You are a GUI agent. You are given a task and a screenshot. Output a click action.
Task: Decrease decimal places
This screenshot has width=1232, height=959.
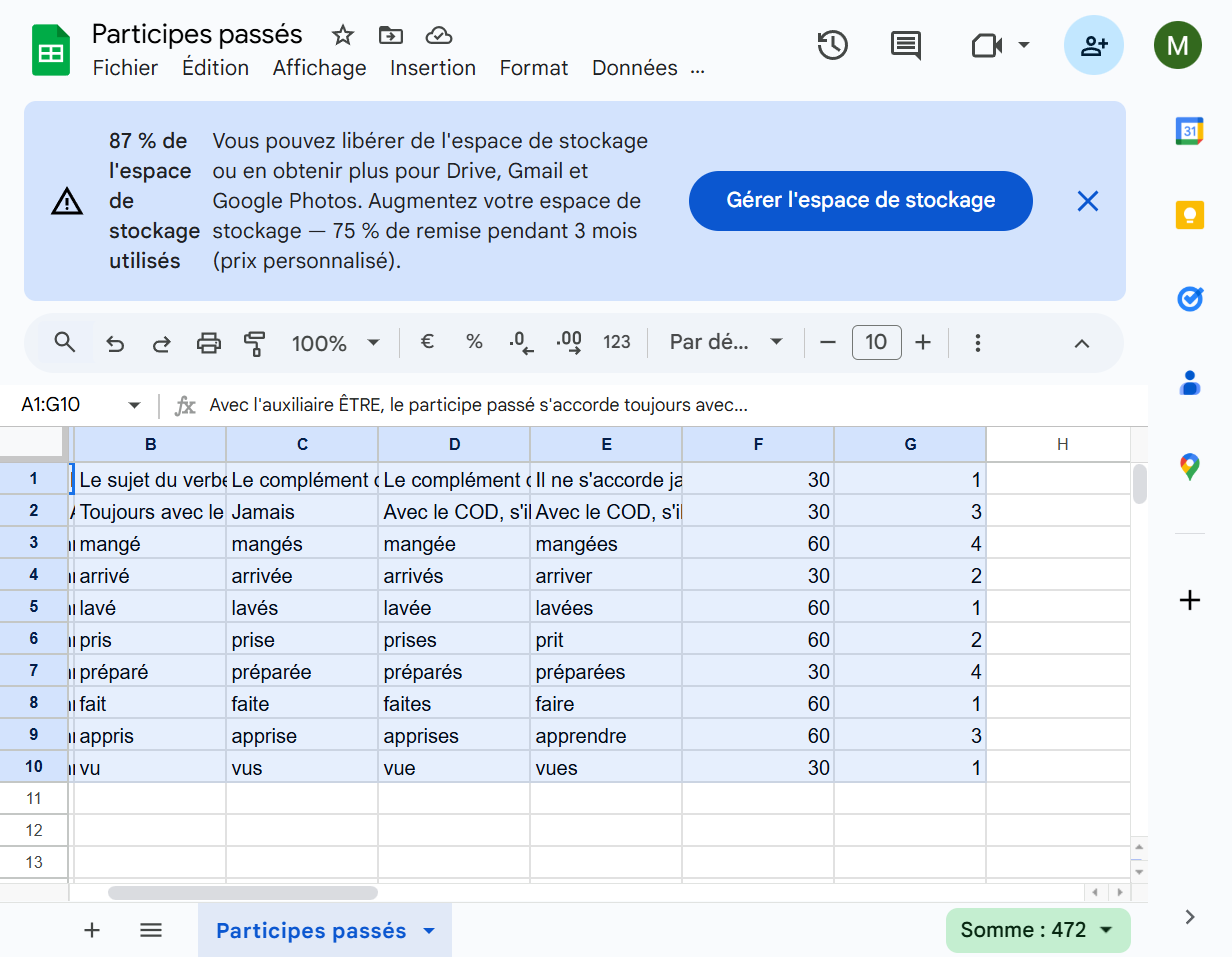pos(521,343)
